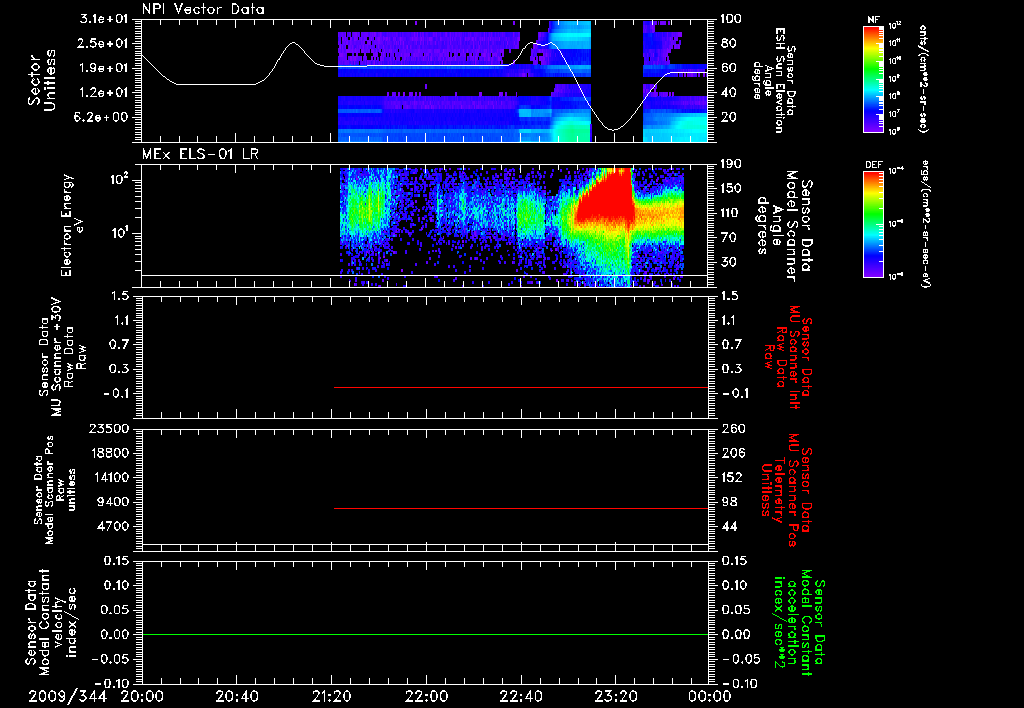This screenshot has height=708, width=1024.
Task: Click the 23:20 time axis label
Action: point(616,696)
